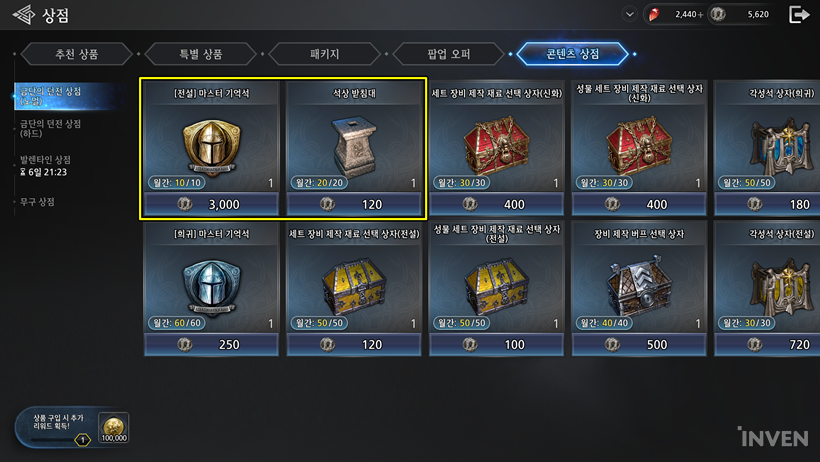Select the stone pedestal 석상 받침대 icon
Image resolution: width=820 pixels, height=462 pixels.
pyautogui.click(x=354, y=147)
